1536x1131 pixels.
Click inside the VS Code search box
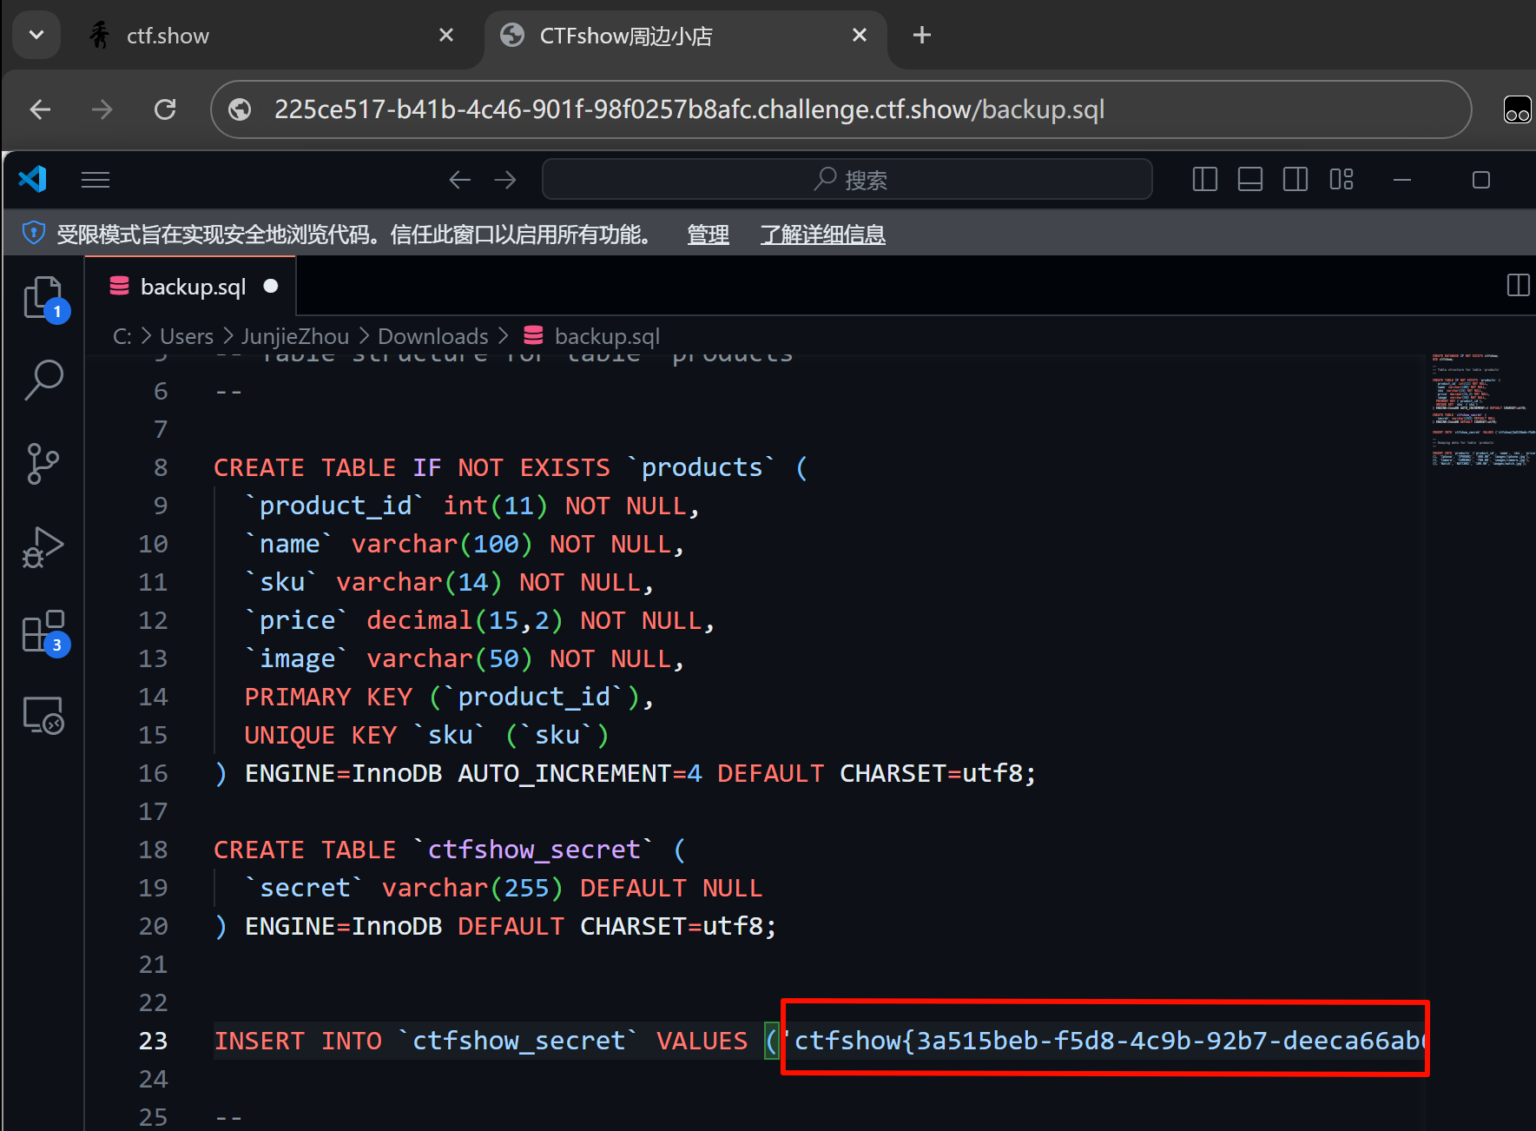pyautogui.click(x=846, y=179)
